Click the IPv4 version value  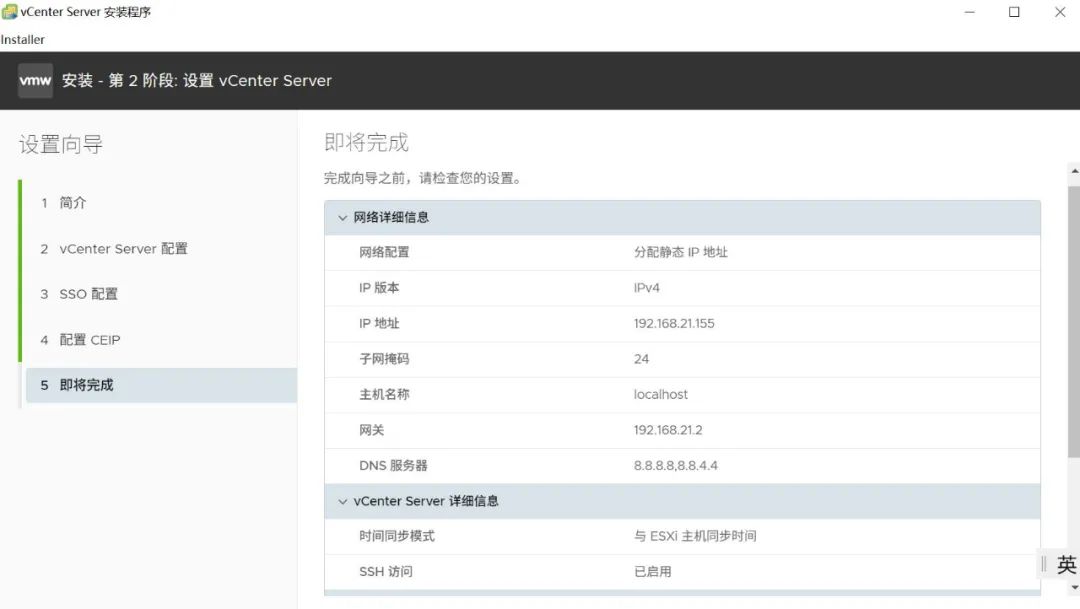coord(646,288)
